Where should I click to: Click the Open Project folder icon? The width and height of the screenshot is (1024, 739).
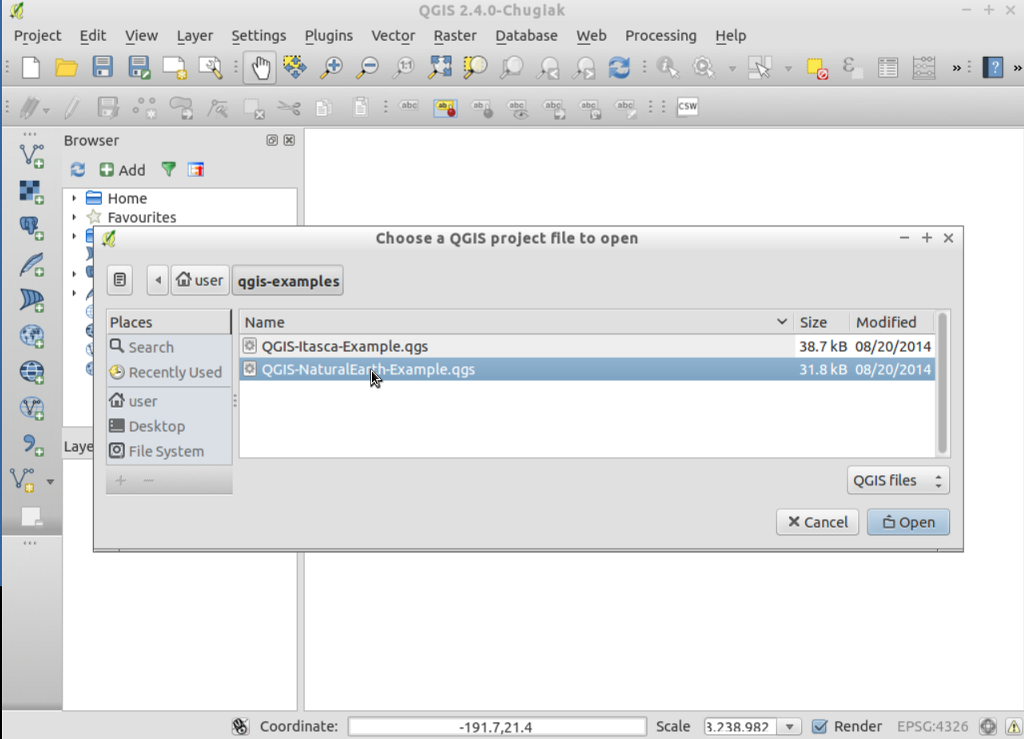(66, 67)
